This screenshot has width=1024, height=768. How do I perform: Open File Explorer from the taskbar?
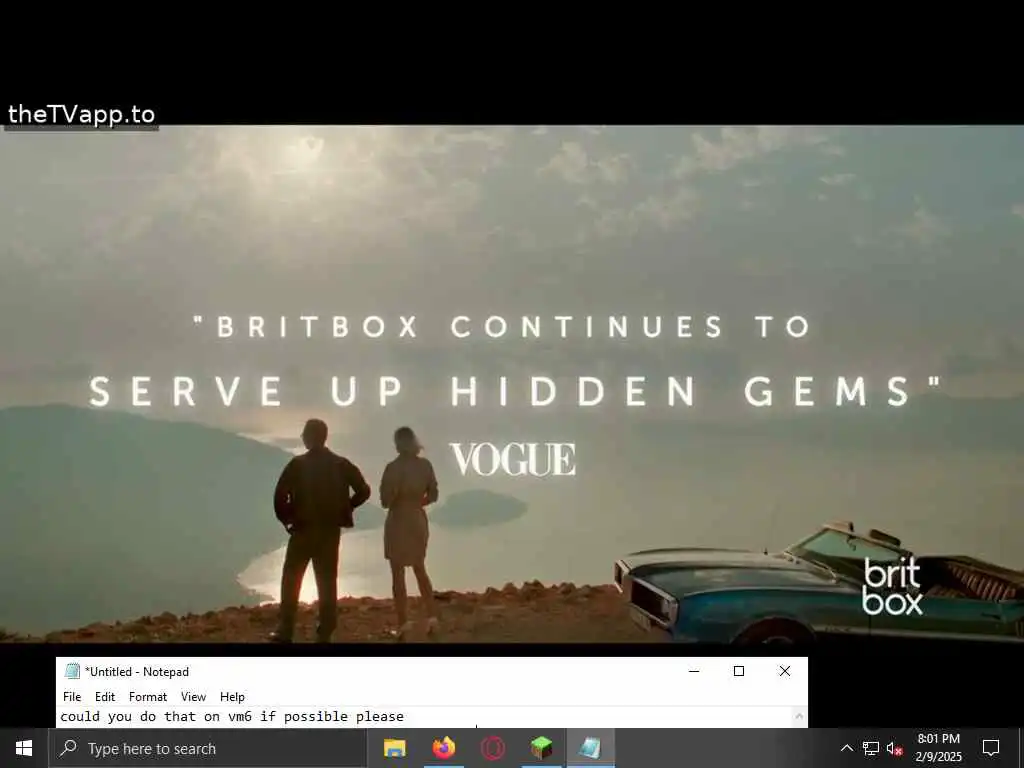(x=394, y=748)
